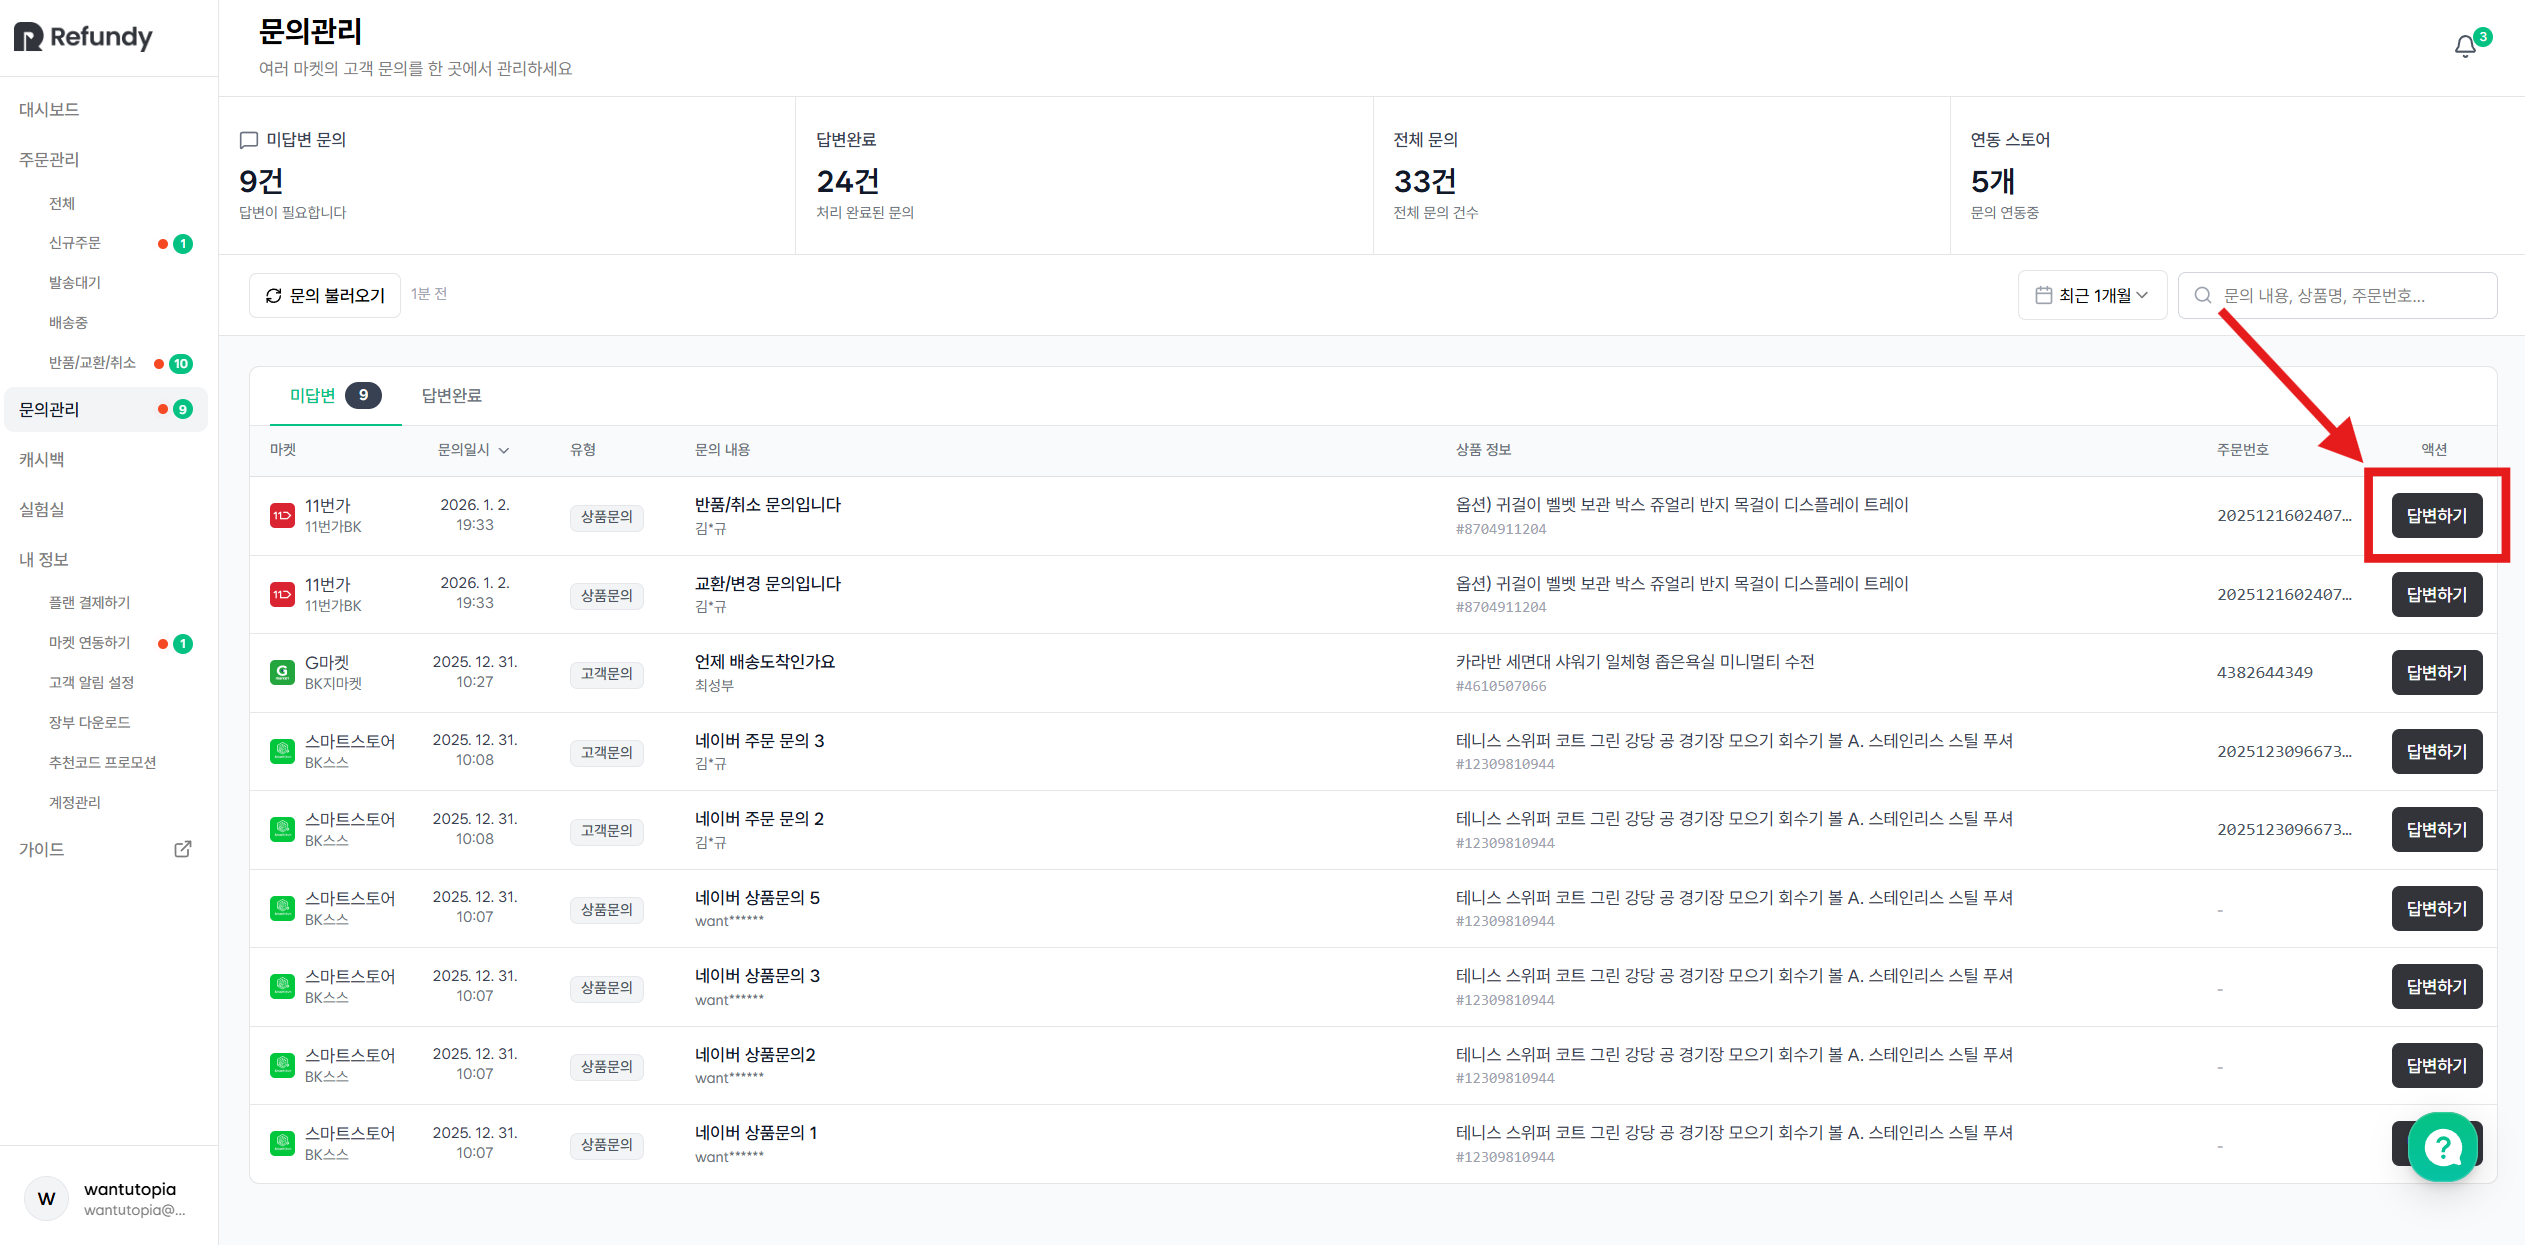Click the 스마트스토어 icon in 네이버 상품문의2 row
The width and height of the screenshot is (2525, 1245).
[x=282, y=1065]
